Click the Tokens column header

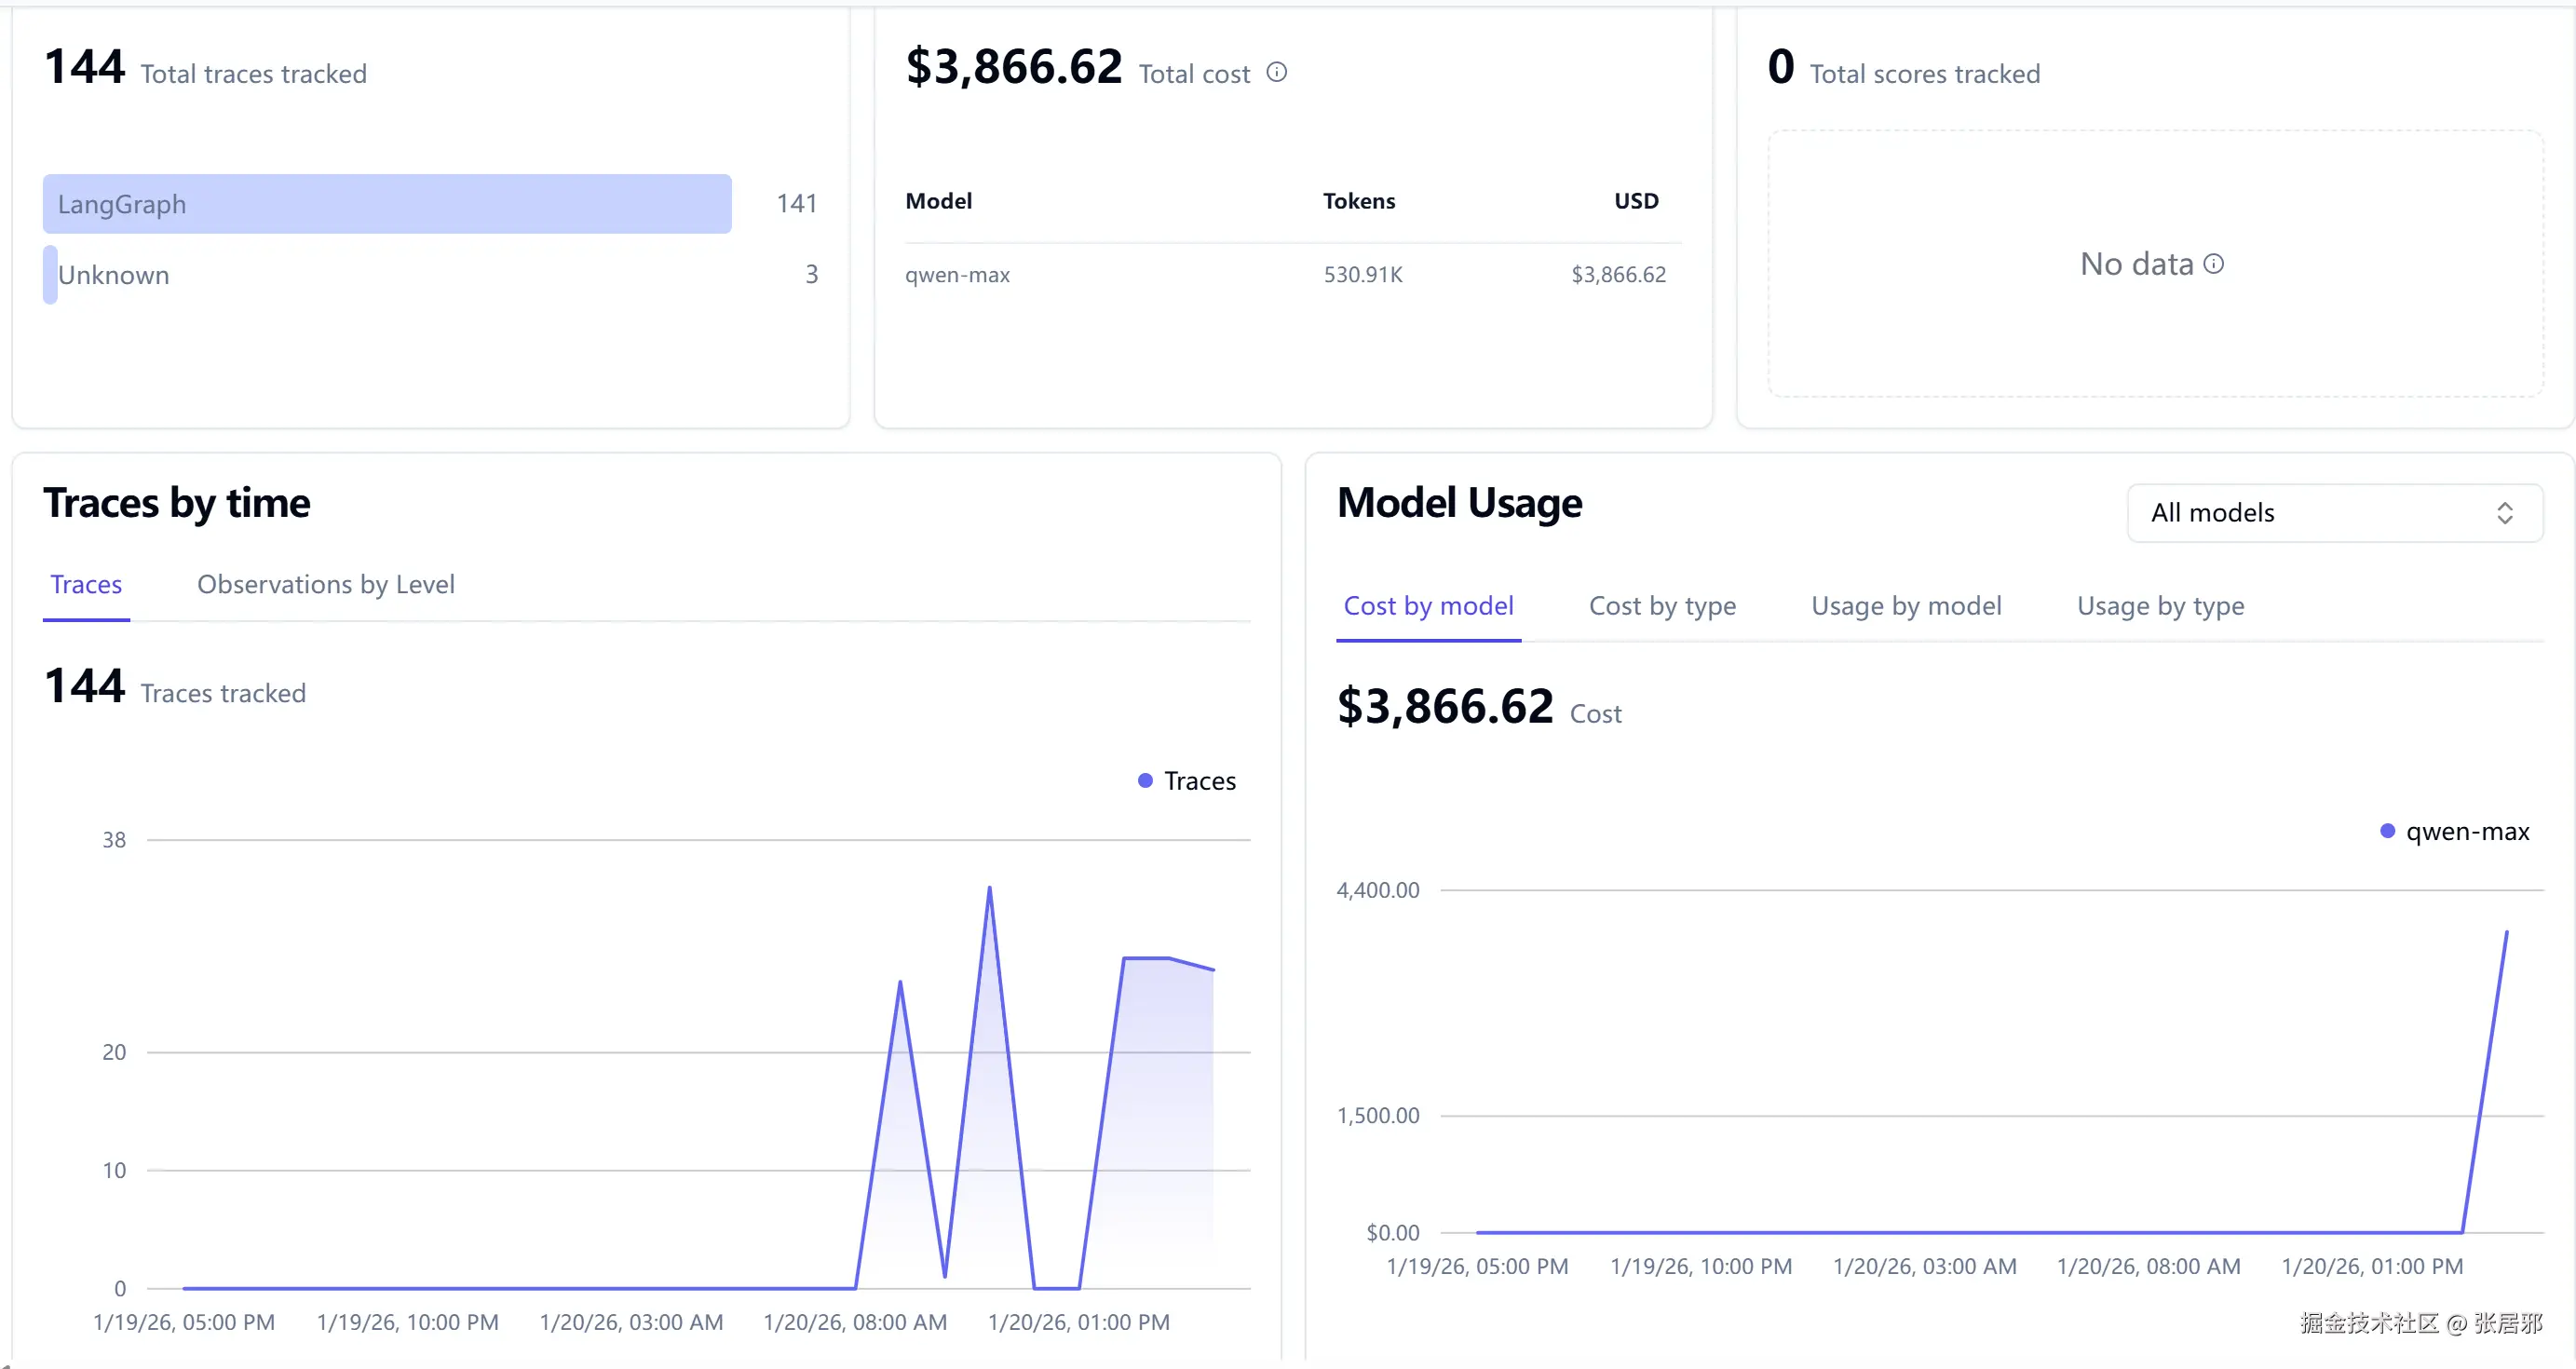[x=1358, y=201]
